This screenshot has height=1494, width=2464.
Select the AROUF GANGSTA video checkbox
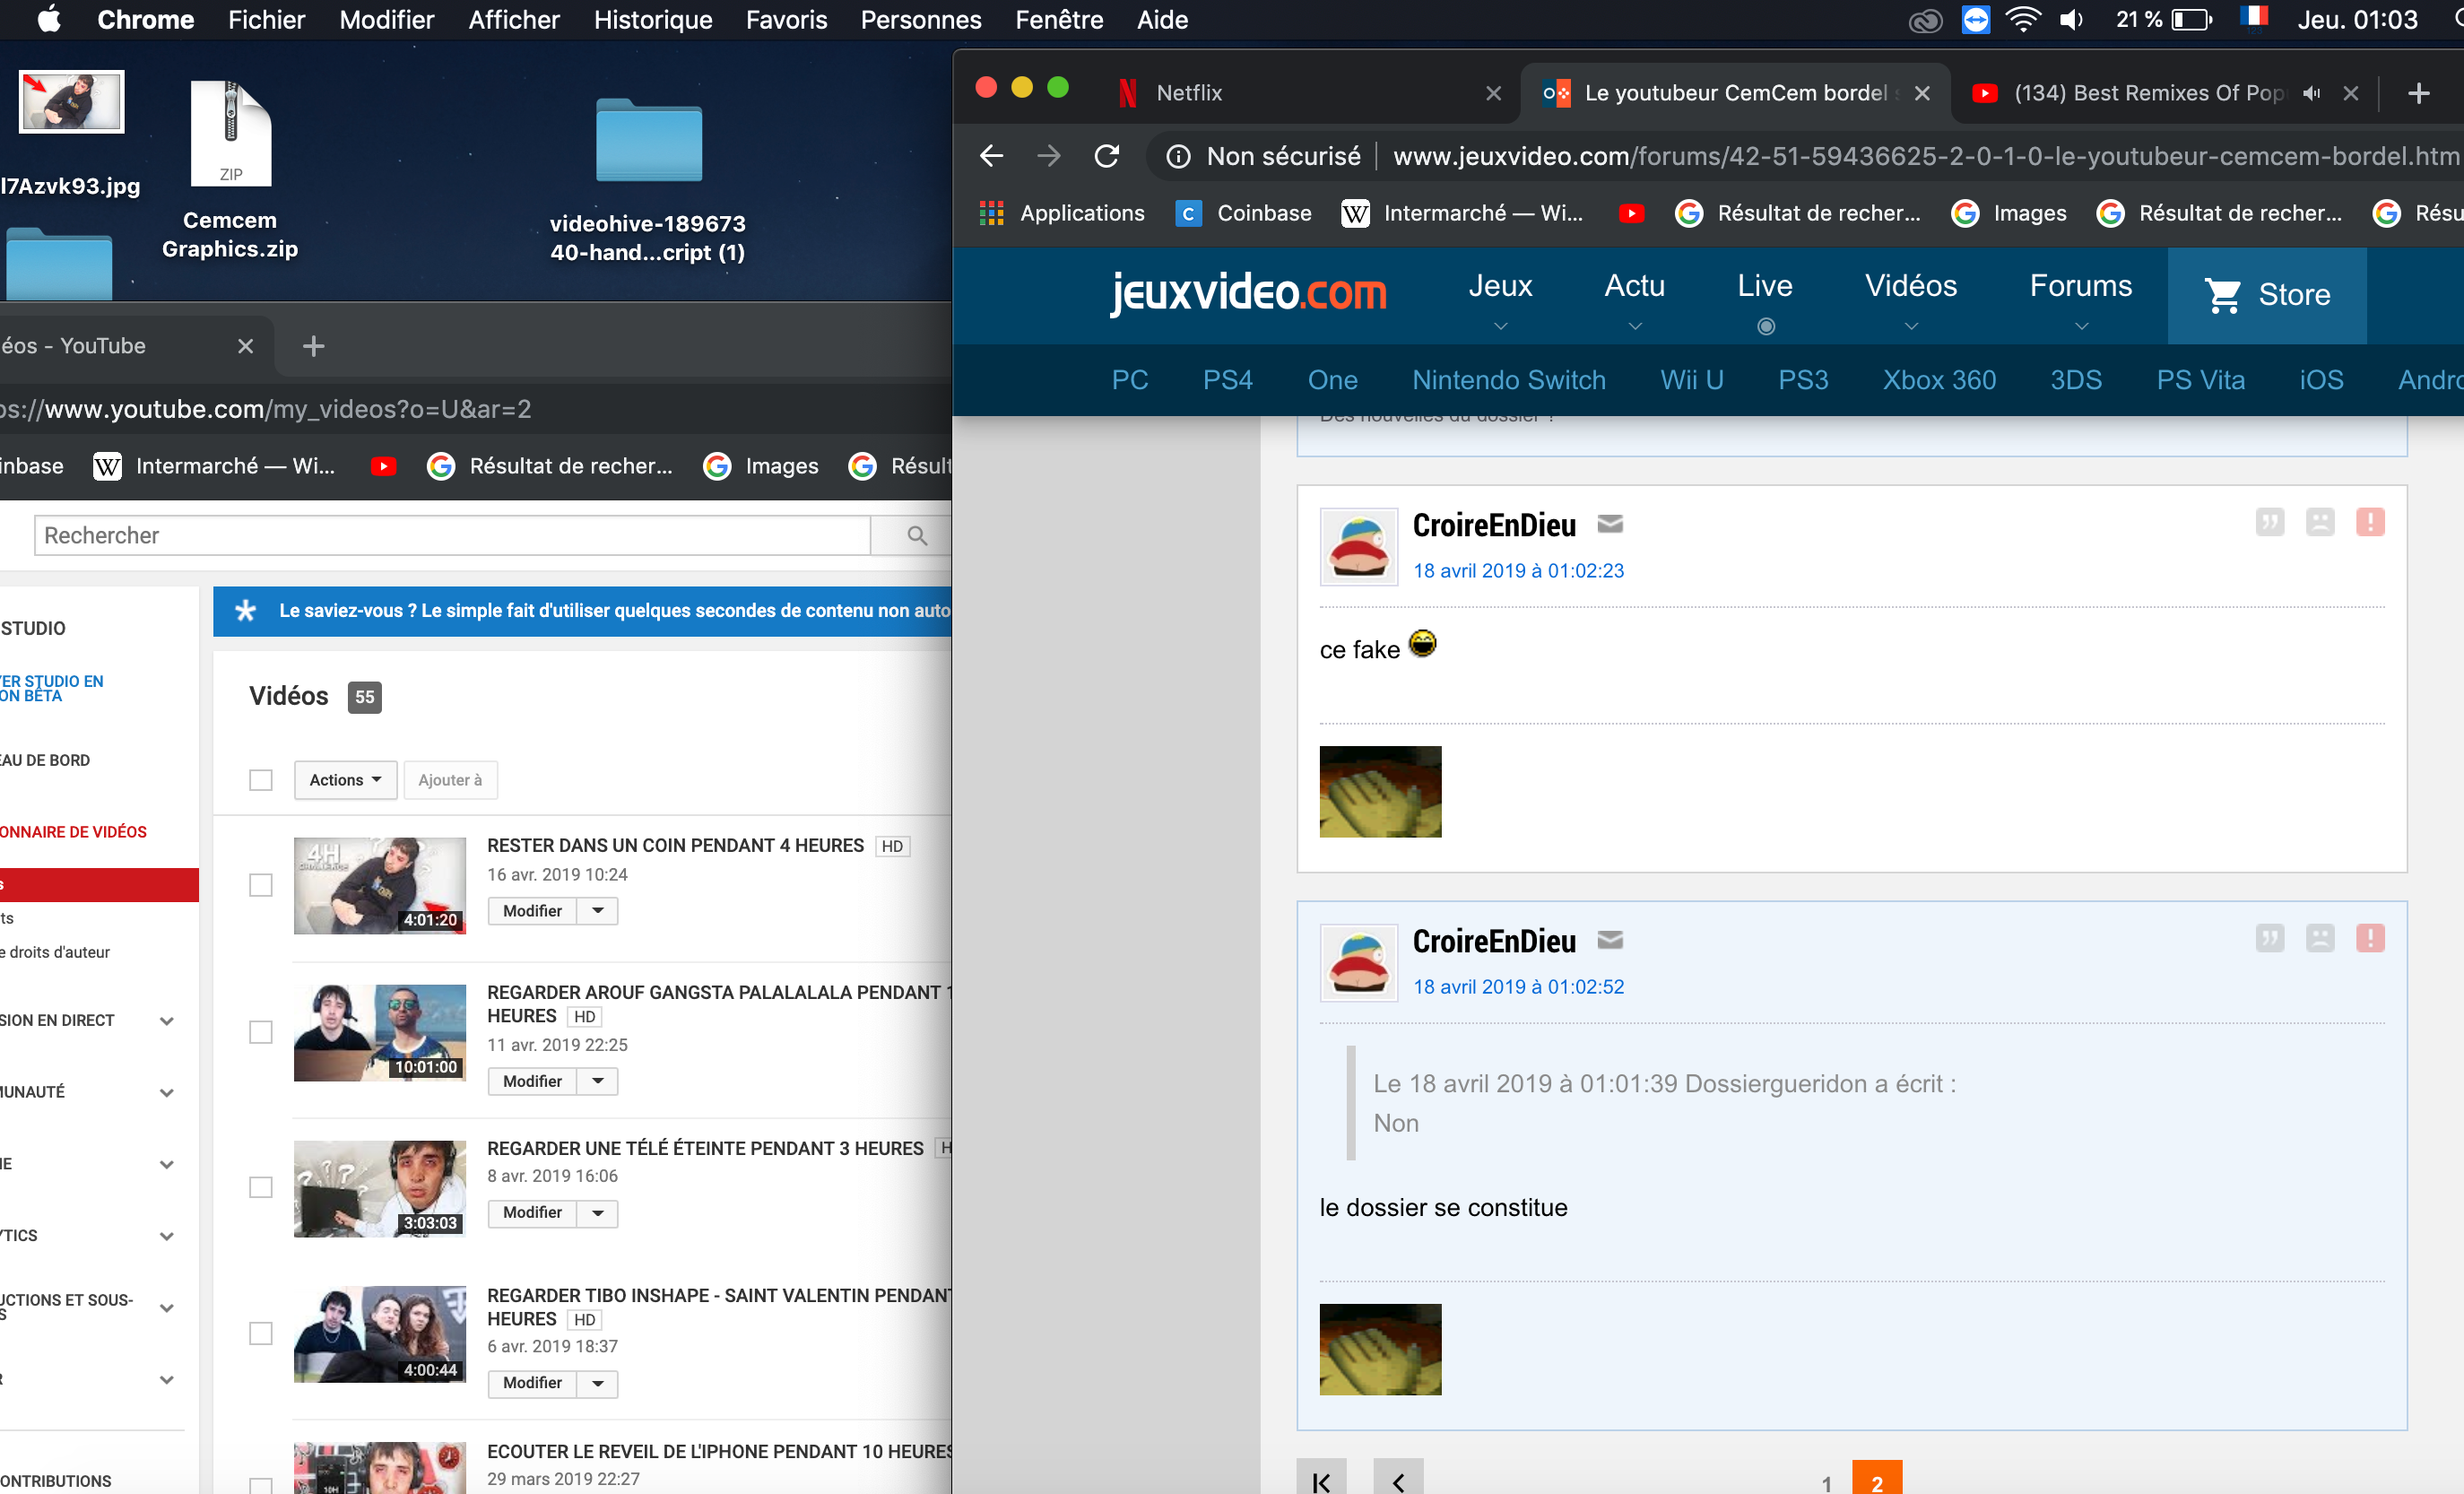click(261, 1032)
